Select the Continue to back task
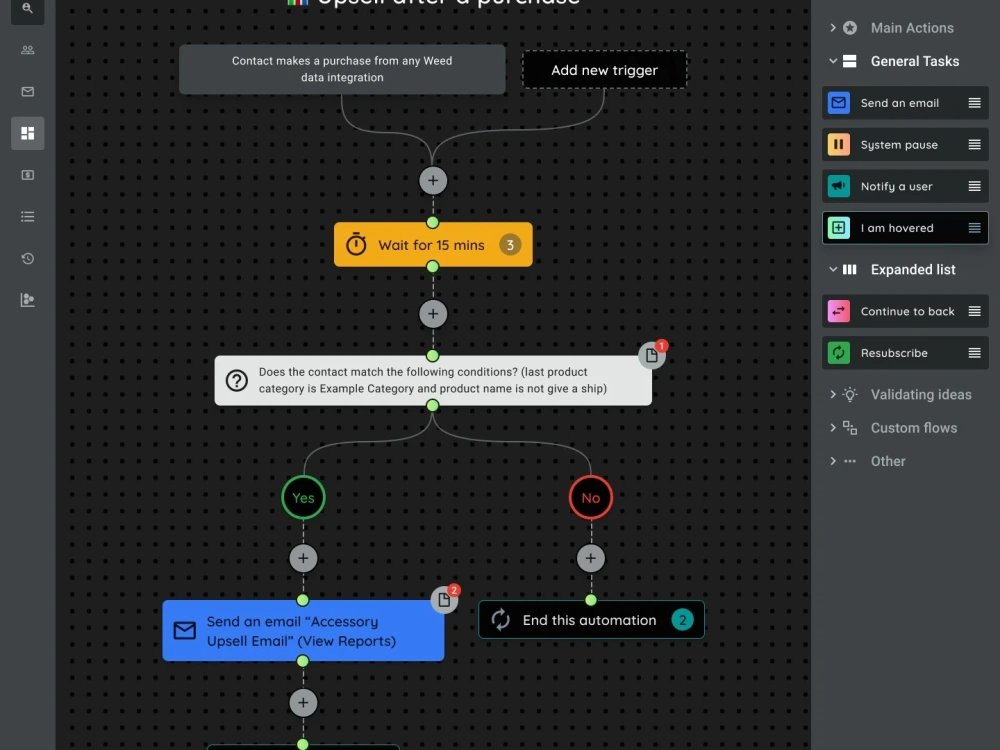The image size is (1000, 750). 905,311
